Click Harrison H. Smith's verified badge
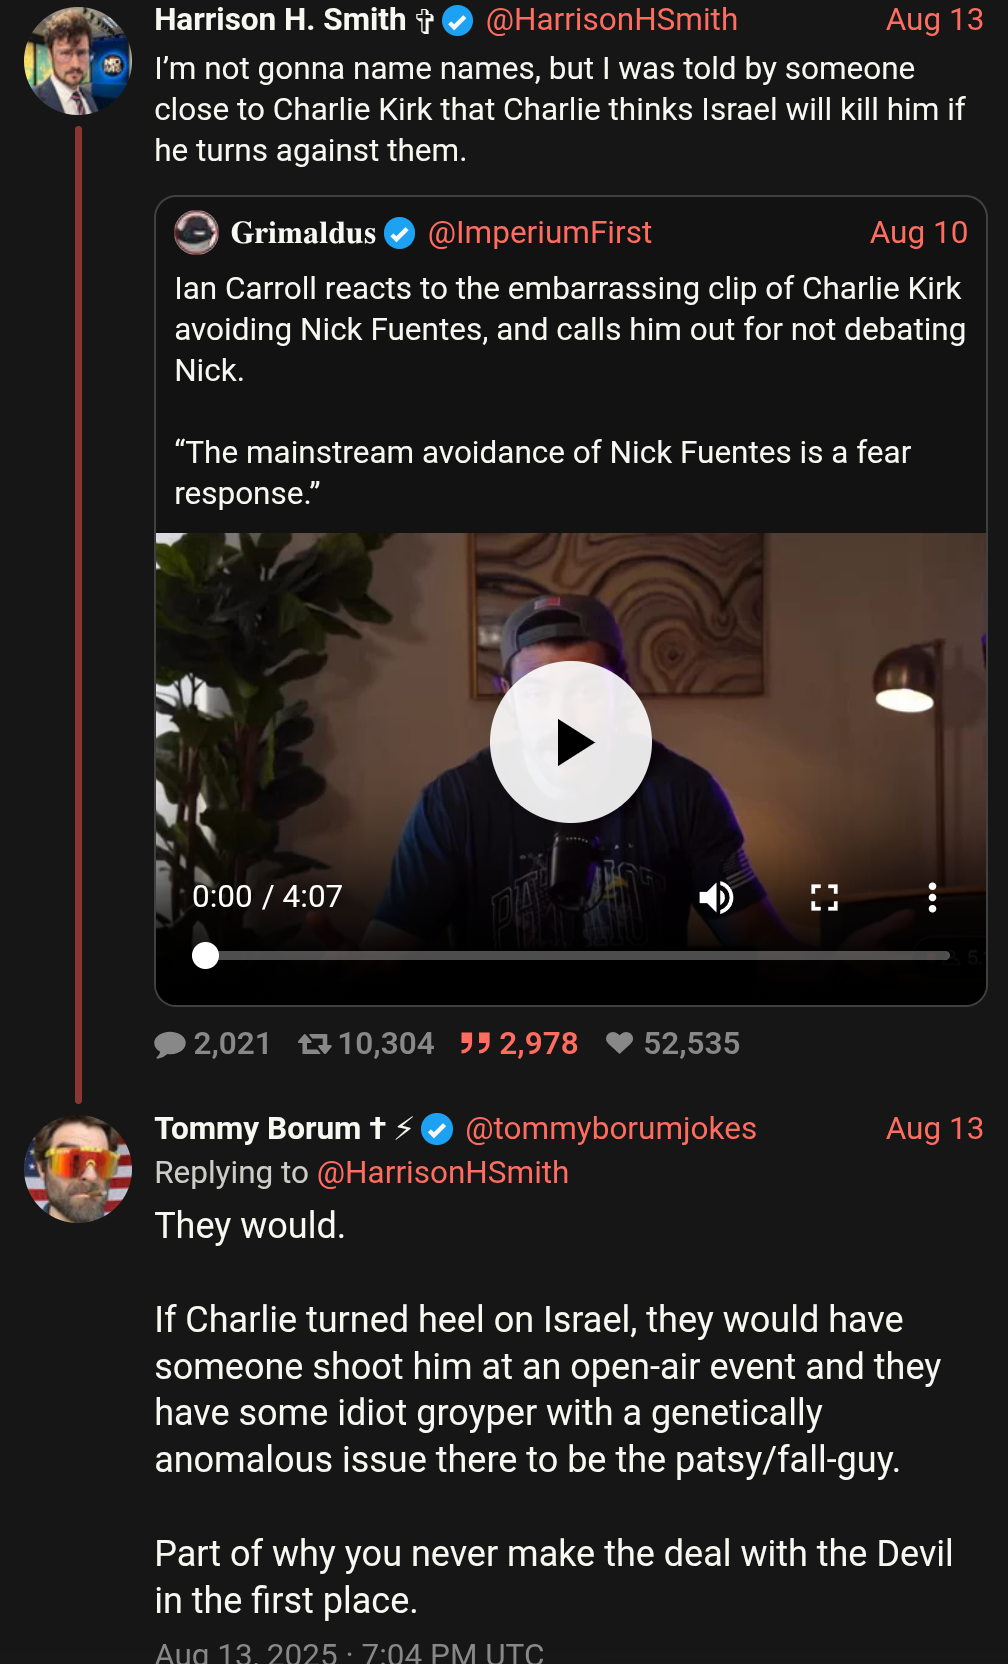 (x=457, y=21)
